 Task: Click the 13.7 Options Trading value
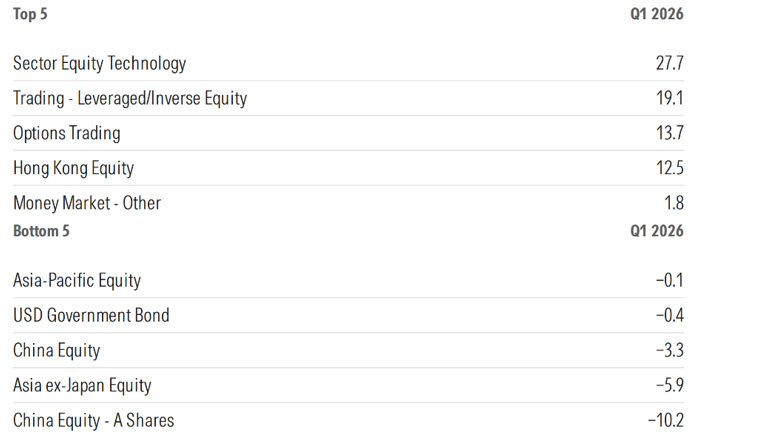pyautogui.click(x=670, y=133)
